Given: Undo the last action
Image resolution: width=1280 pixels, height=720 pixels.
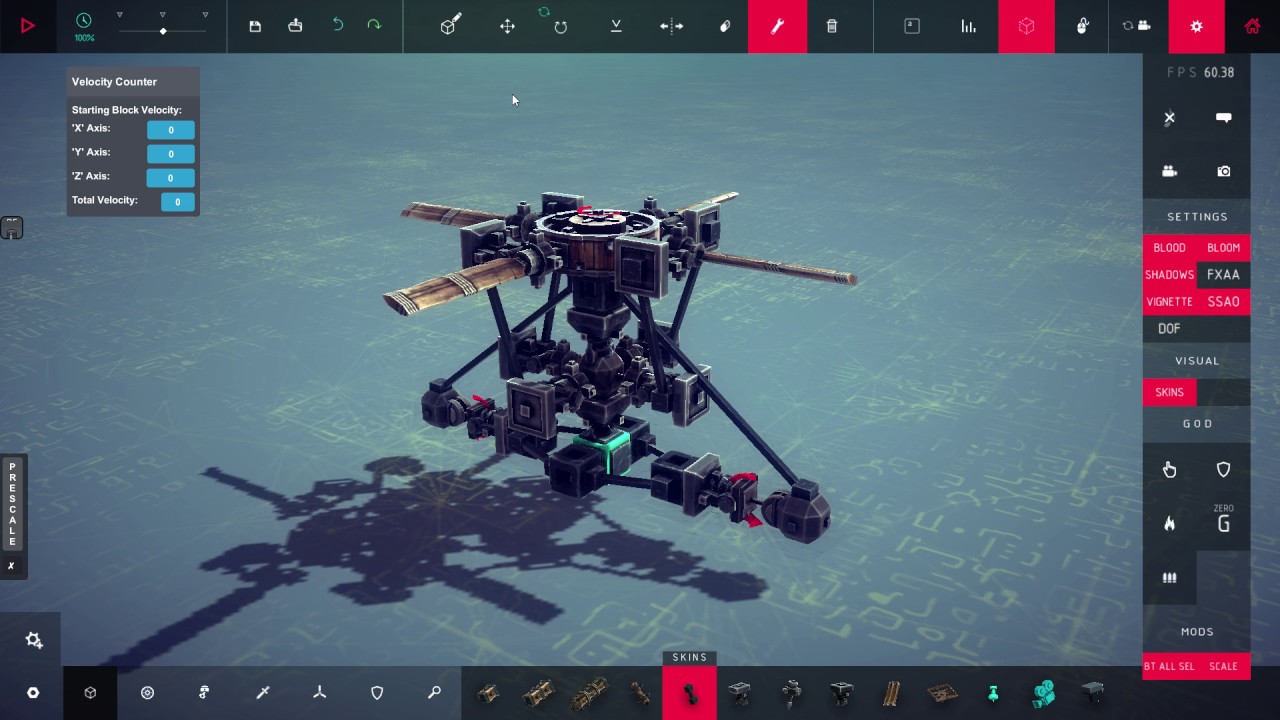Looking at the screenshot, I should pos(338,25).
